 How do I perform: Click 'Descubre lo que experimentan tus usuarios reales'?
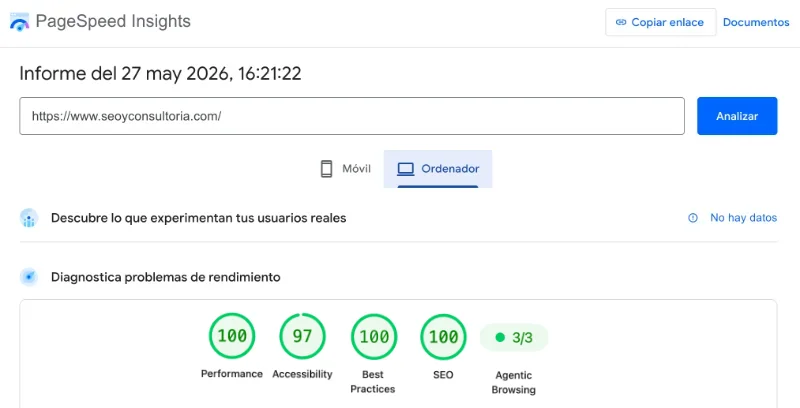(x=198, y=218)
